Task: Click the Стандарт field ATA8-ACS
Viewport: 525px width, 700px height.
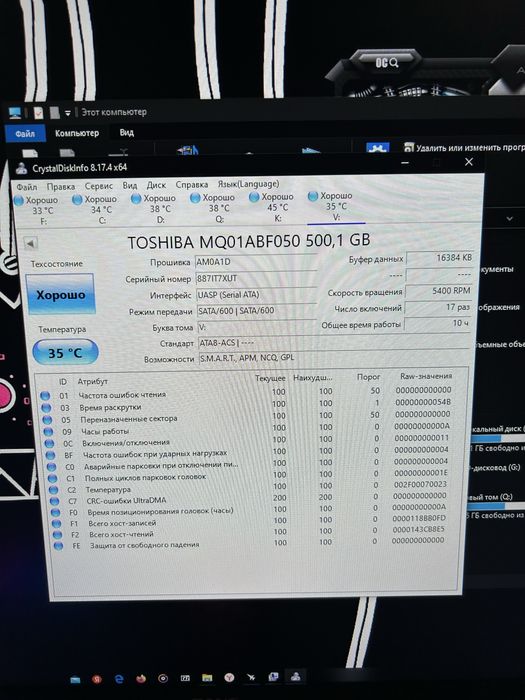Action: pos(335,343)
